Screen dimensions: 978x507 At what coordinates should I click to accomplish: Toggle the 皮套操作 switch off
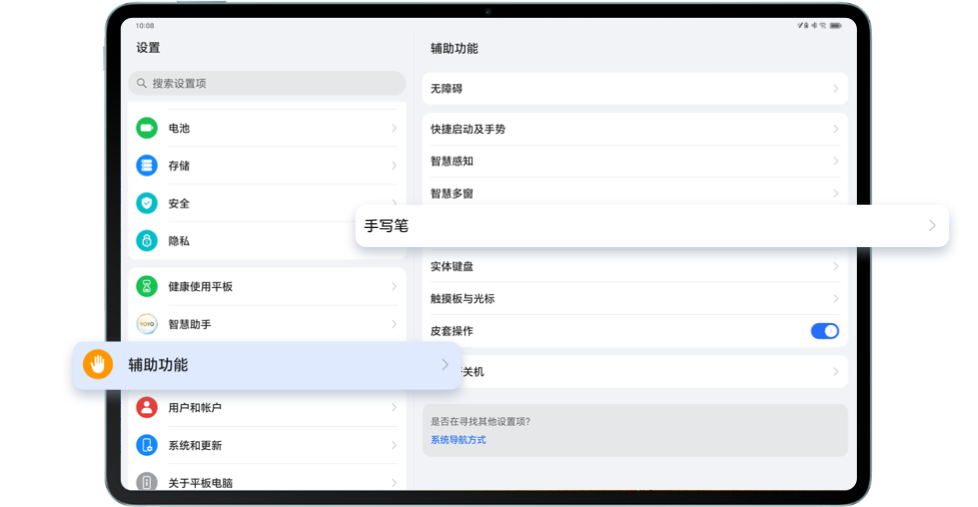824,331
